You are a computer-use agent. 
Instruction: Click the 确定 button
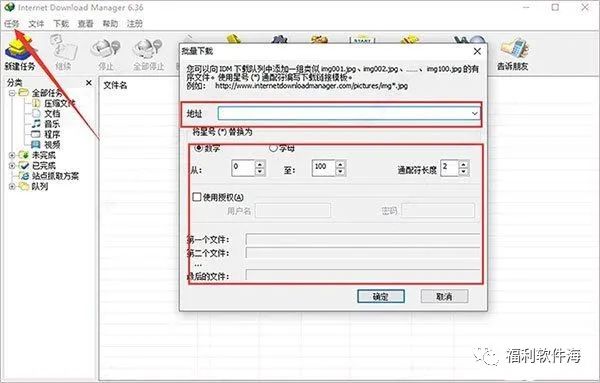[x=381, y=296]
